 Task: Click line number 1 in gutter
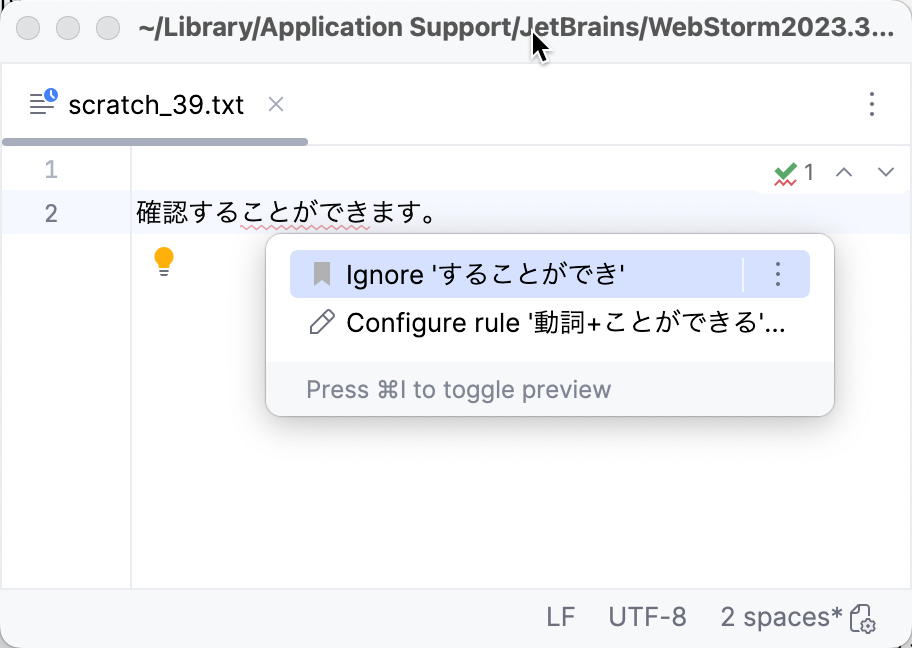51,170
